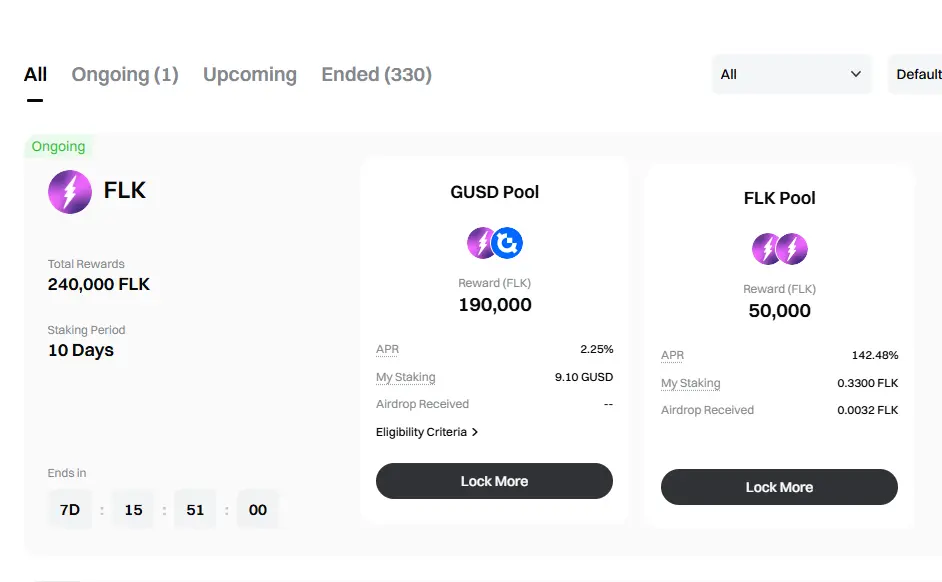The image size is (942, 582).
Task: Click the GUSD Pool paired token icons
Action: tap(495, 242)
